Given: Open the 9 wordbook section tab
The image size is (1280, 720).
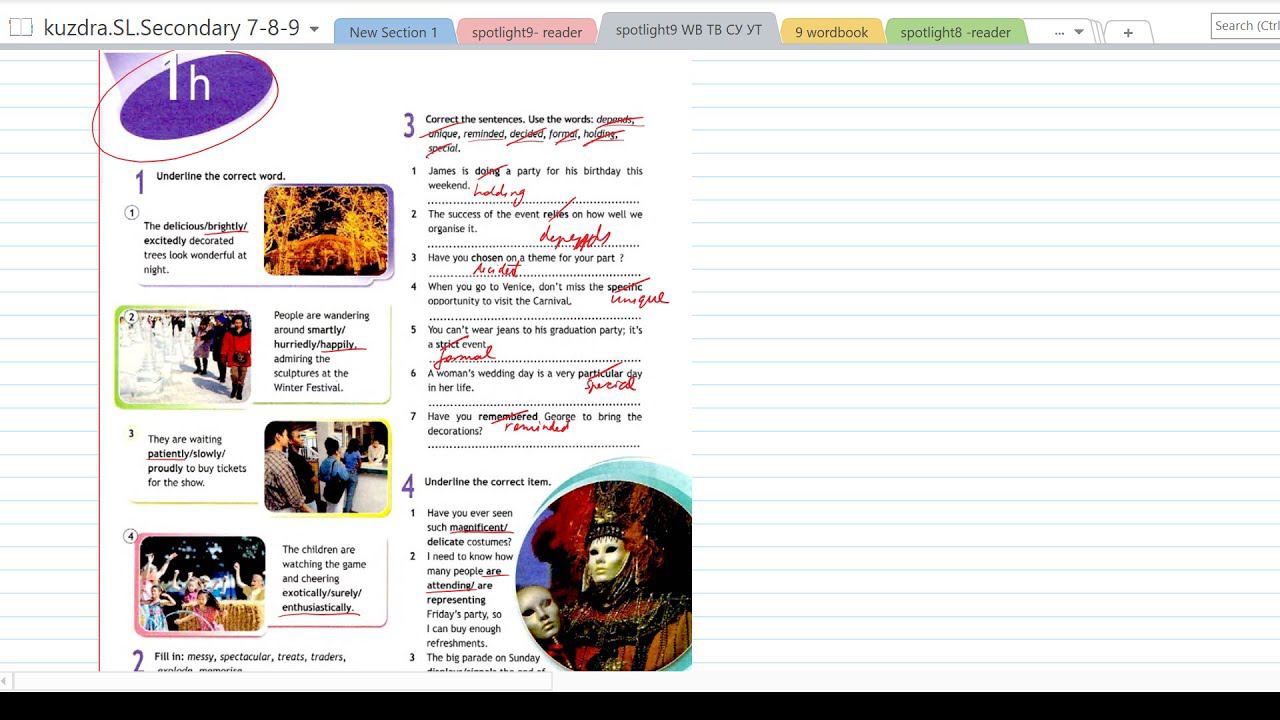Looking at the screenshot, I should tap(831, 32).
